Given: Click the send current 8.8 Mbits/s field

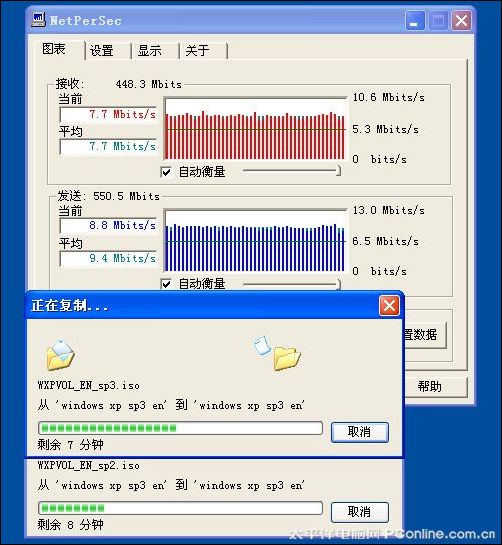Looking at the screenshot, I should (x=108, y=226).
